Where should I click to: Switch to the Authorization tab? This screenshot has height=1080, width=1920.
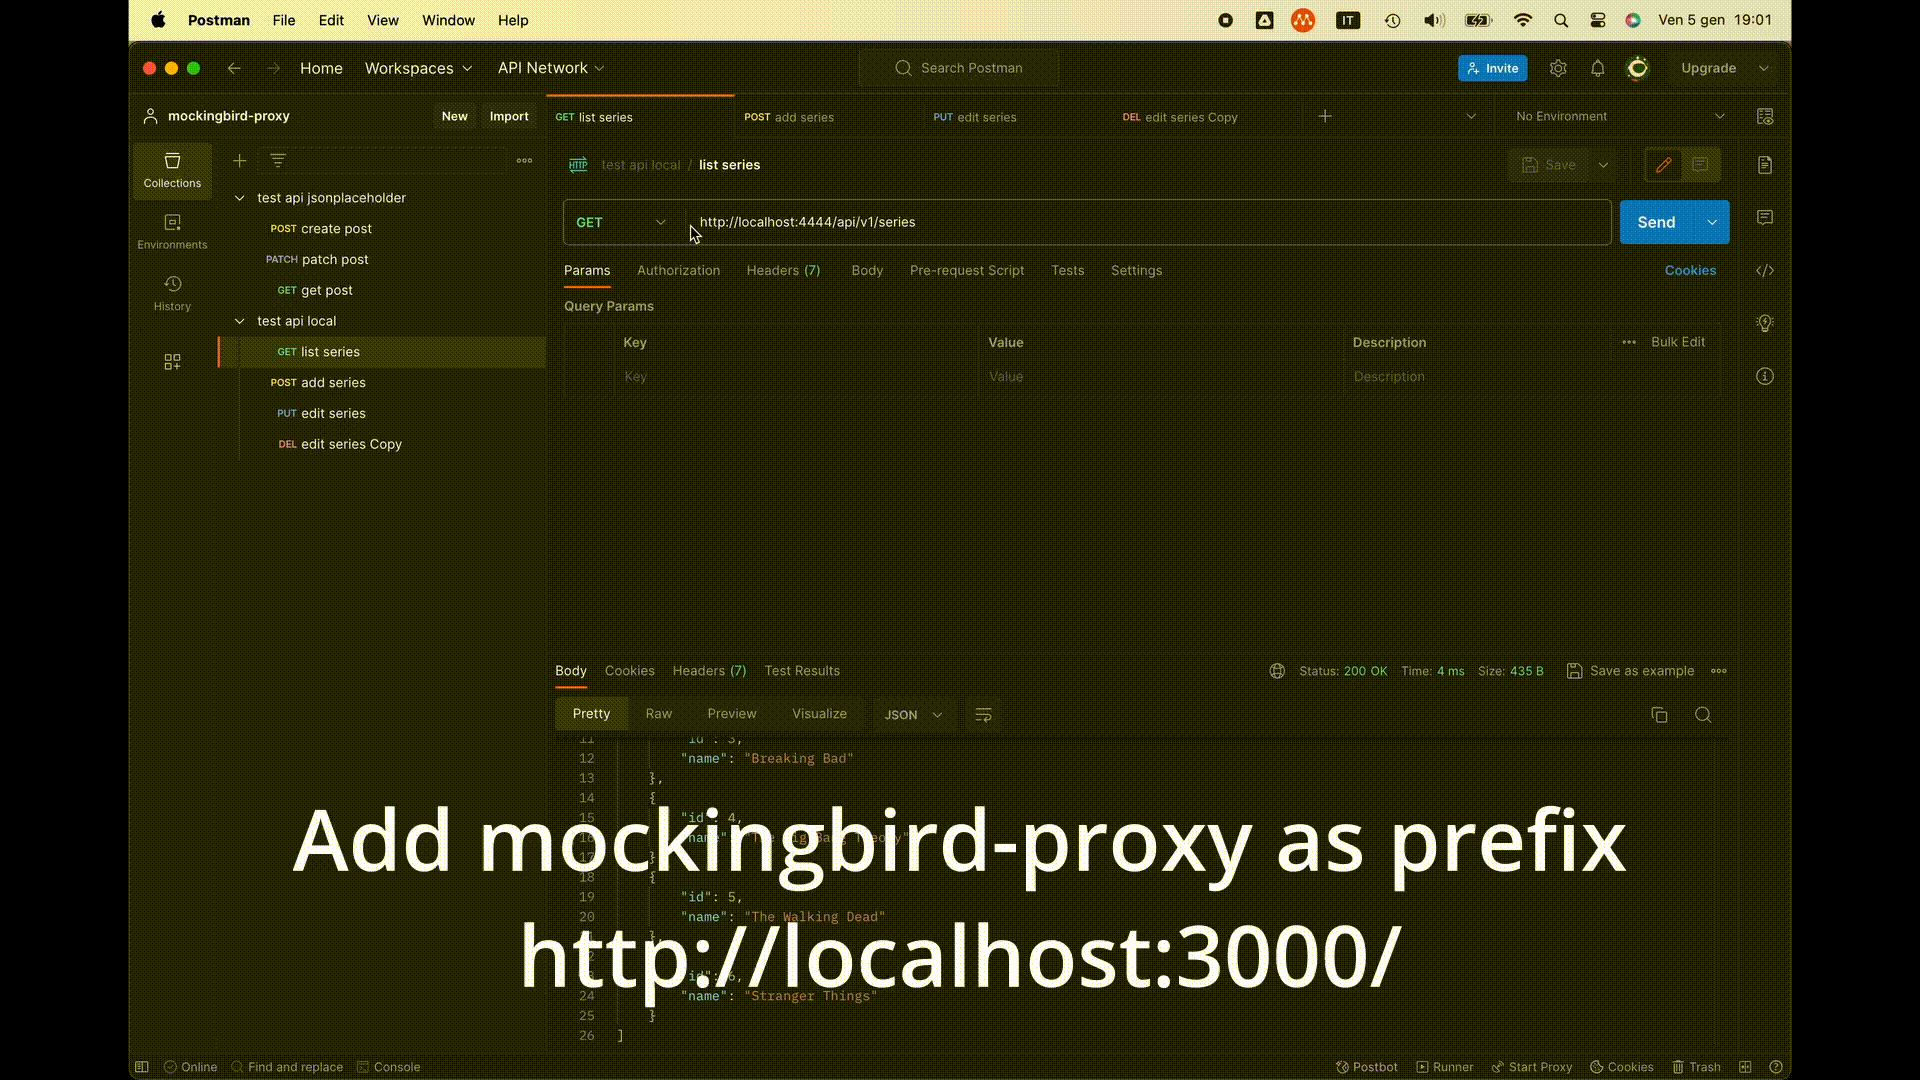coord(678,271)
